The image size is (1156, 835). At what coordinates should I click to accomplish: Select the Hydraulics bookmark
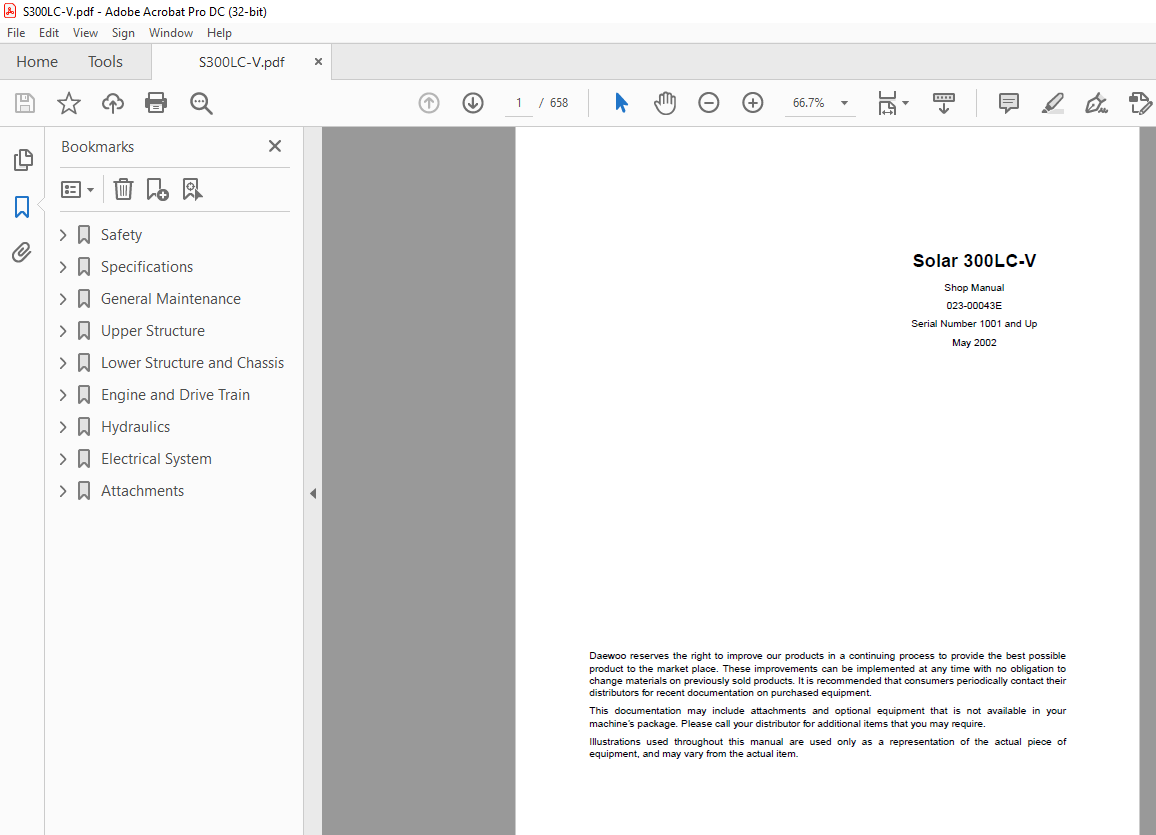pyautogui.click(x=136, y=427)
